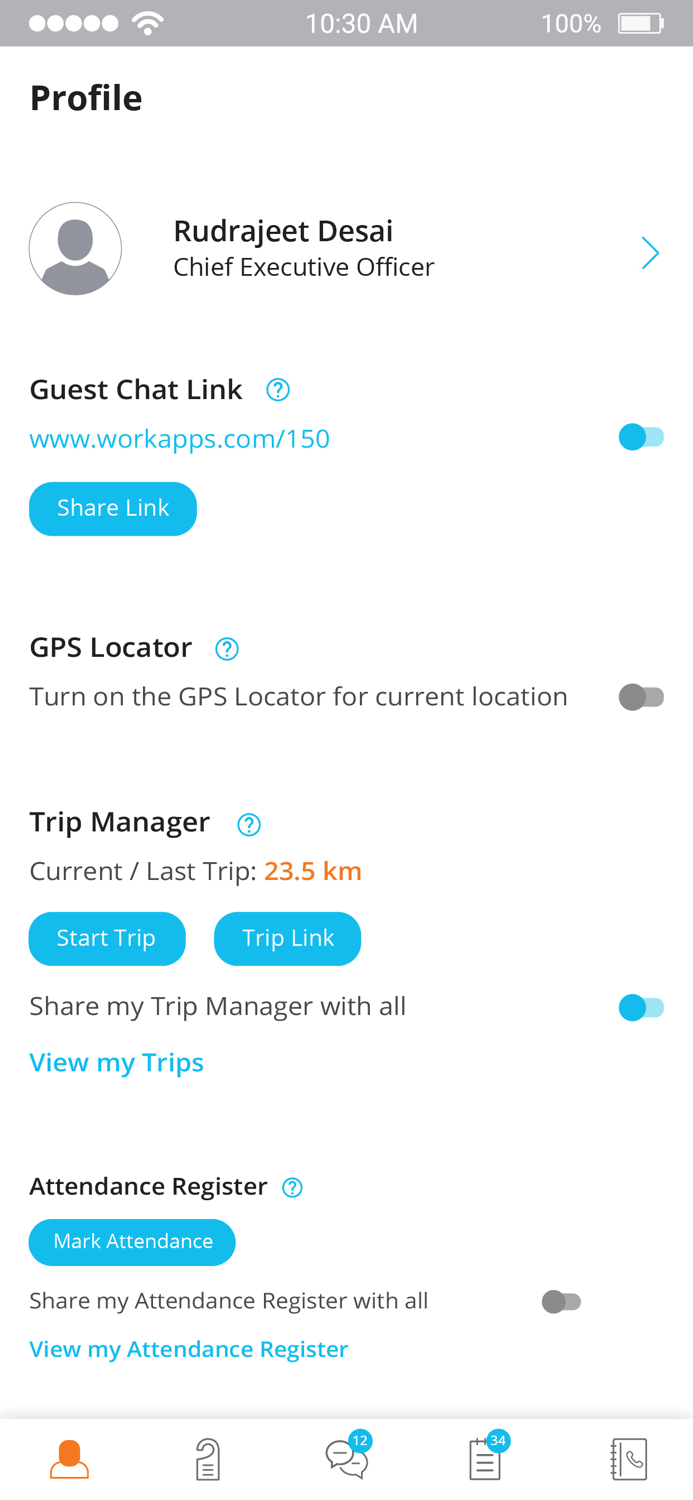Screen dimensions: 693x1500
Task: Disable the Guest Chat Link toggle
Action: [641, 437]
